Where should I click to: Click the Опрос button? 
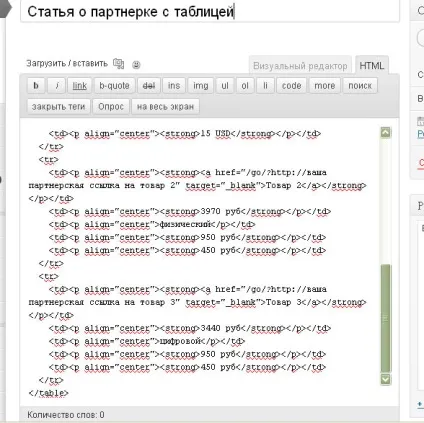coord(111,107)
